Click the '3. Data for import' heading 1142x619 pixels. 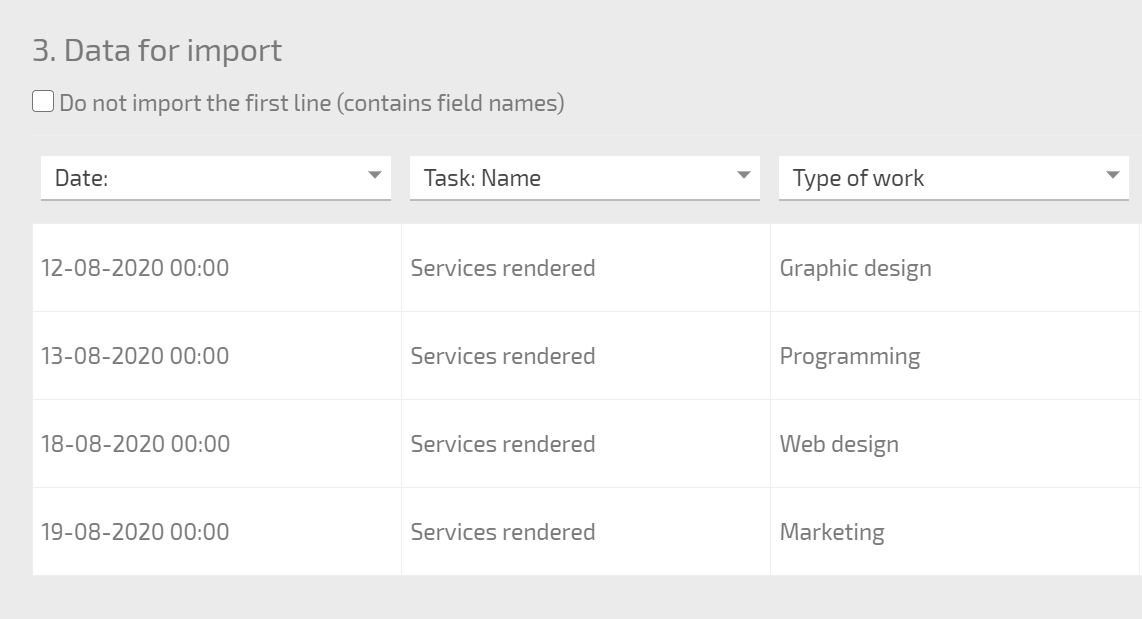click(x=157, y=50)
